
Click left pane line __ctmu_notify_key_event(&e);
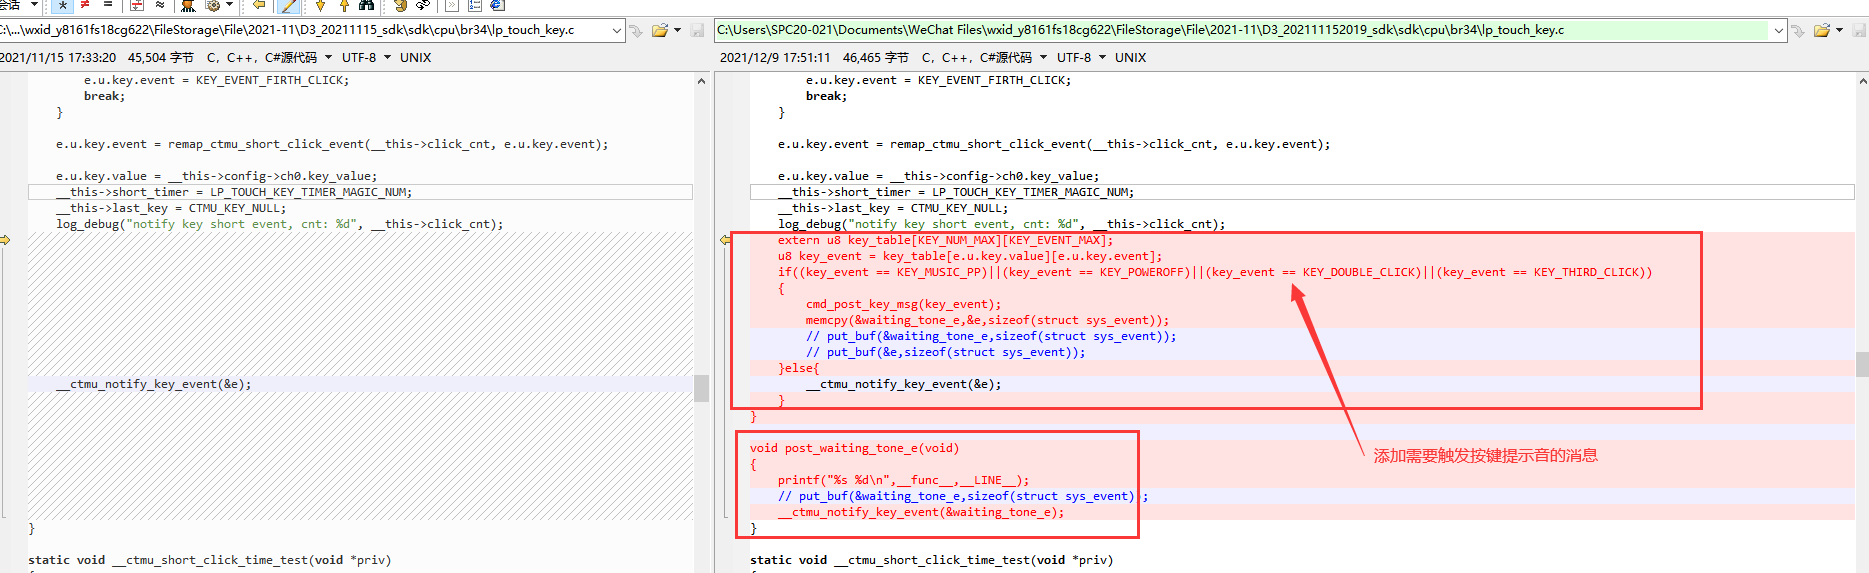(154, 384)
